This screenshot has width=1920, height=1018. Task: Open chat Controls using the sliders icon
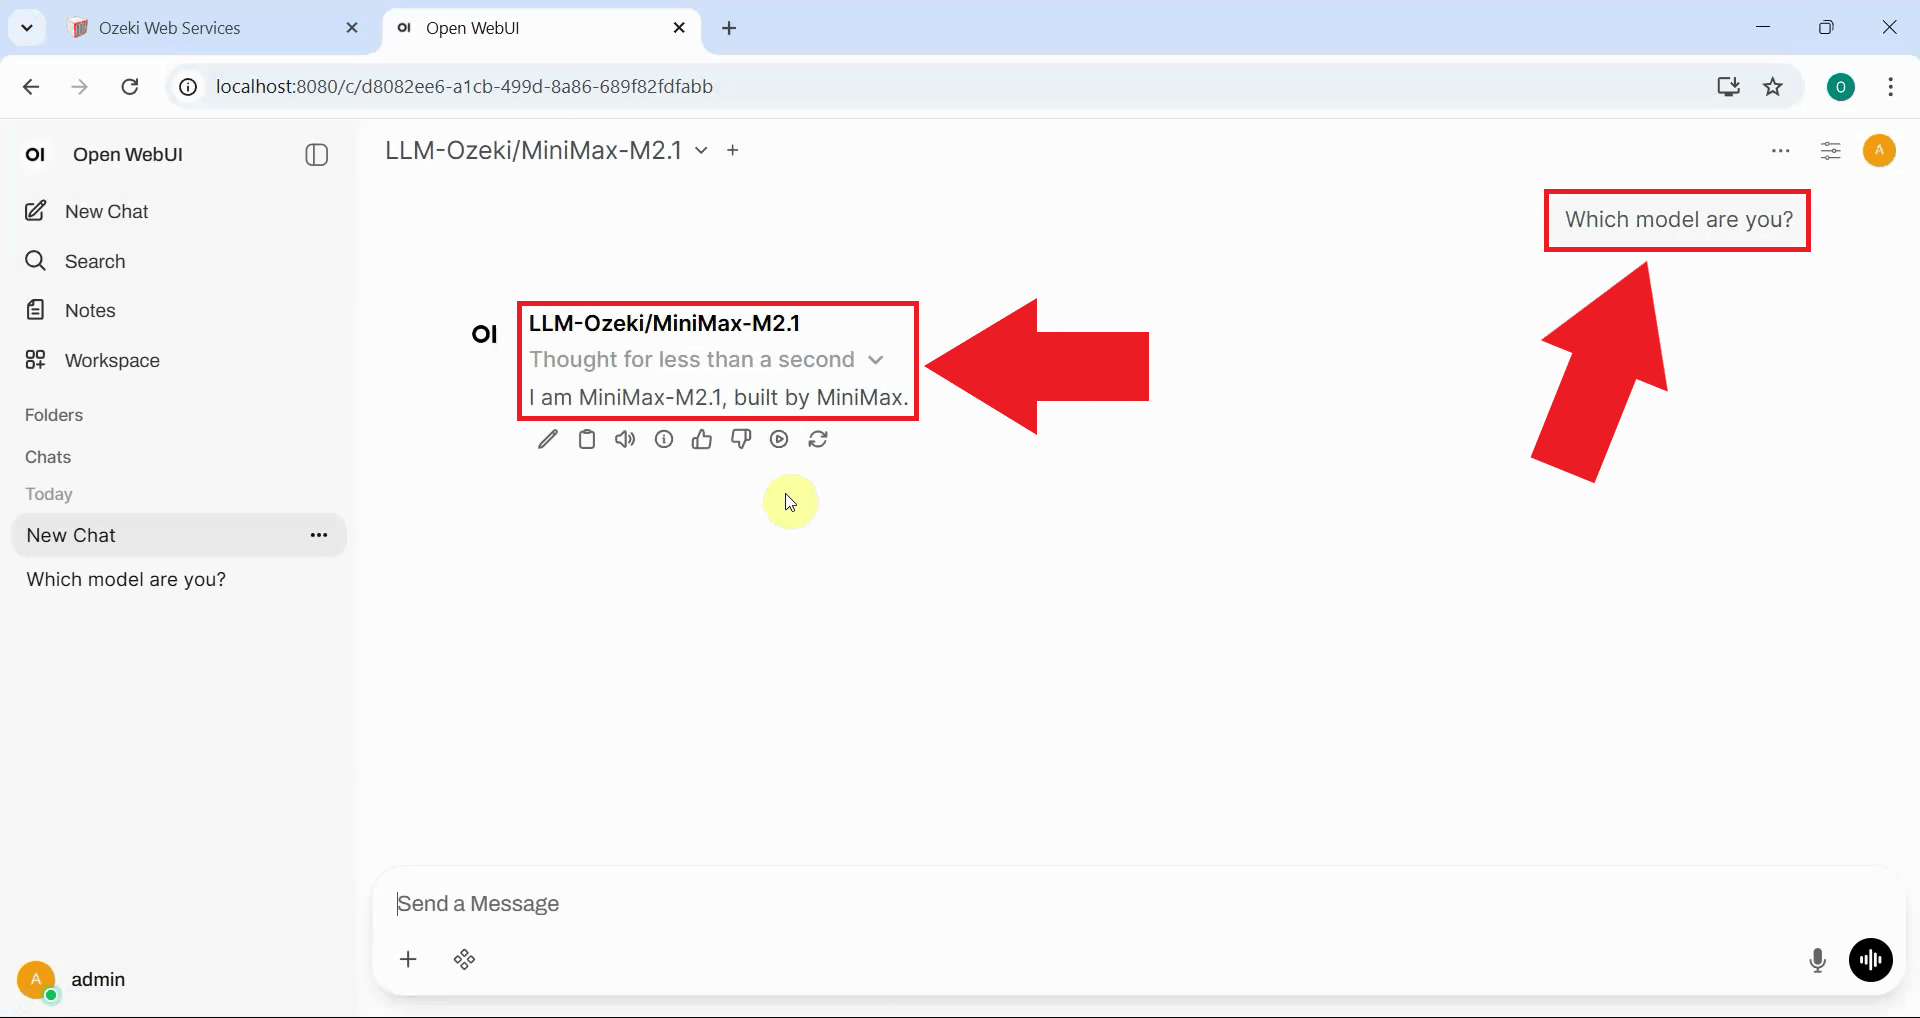[1830, 151]
